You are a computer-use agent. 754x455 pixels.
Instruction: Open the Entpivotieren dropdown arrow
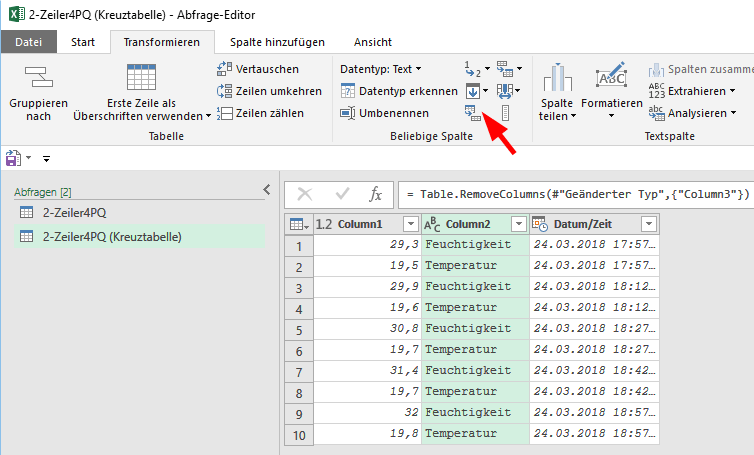click(x=519, y=69)
